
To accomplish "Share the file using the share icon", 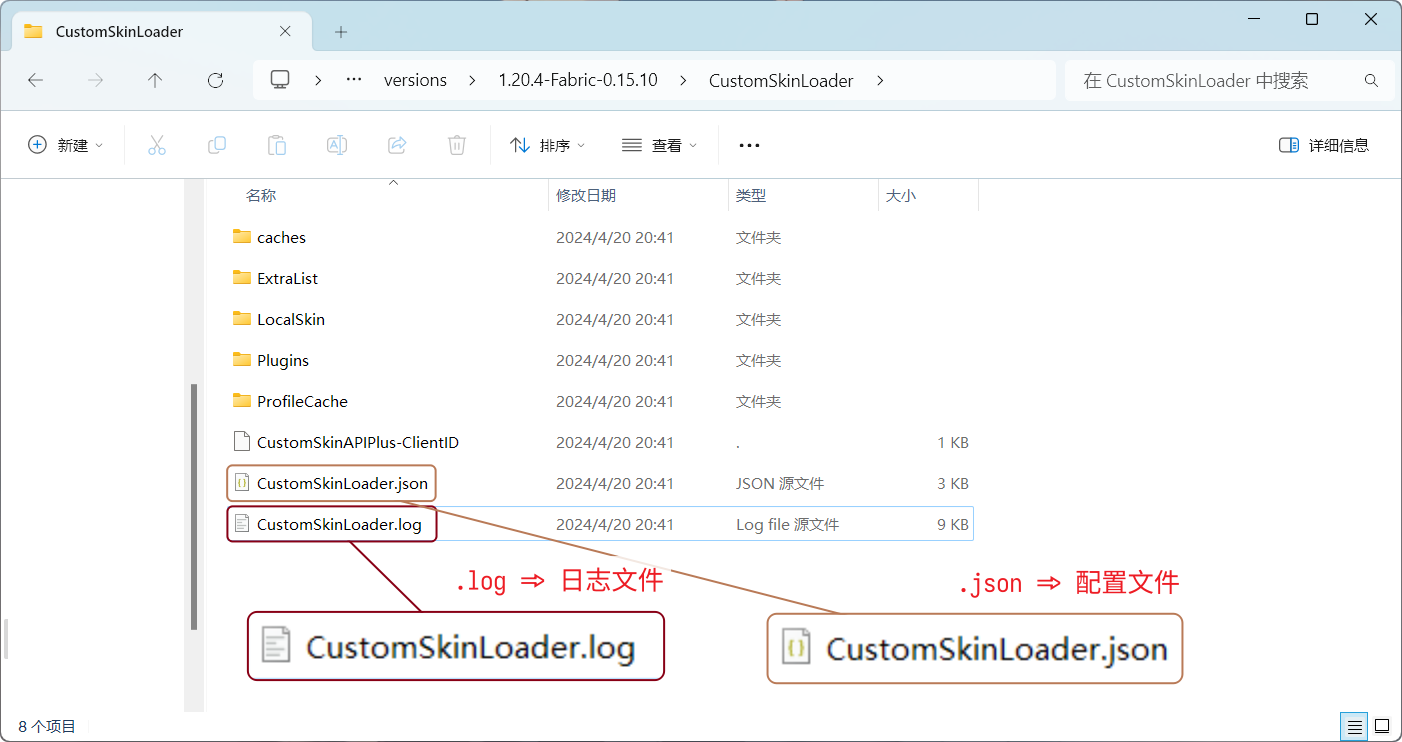I will 396,144.
